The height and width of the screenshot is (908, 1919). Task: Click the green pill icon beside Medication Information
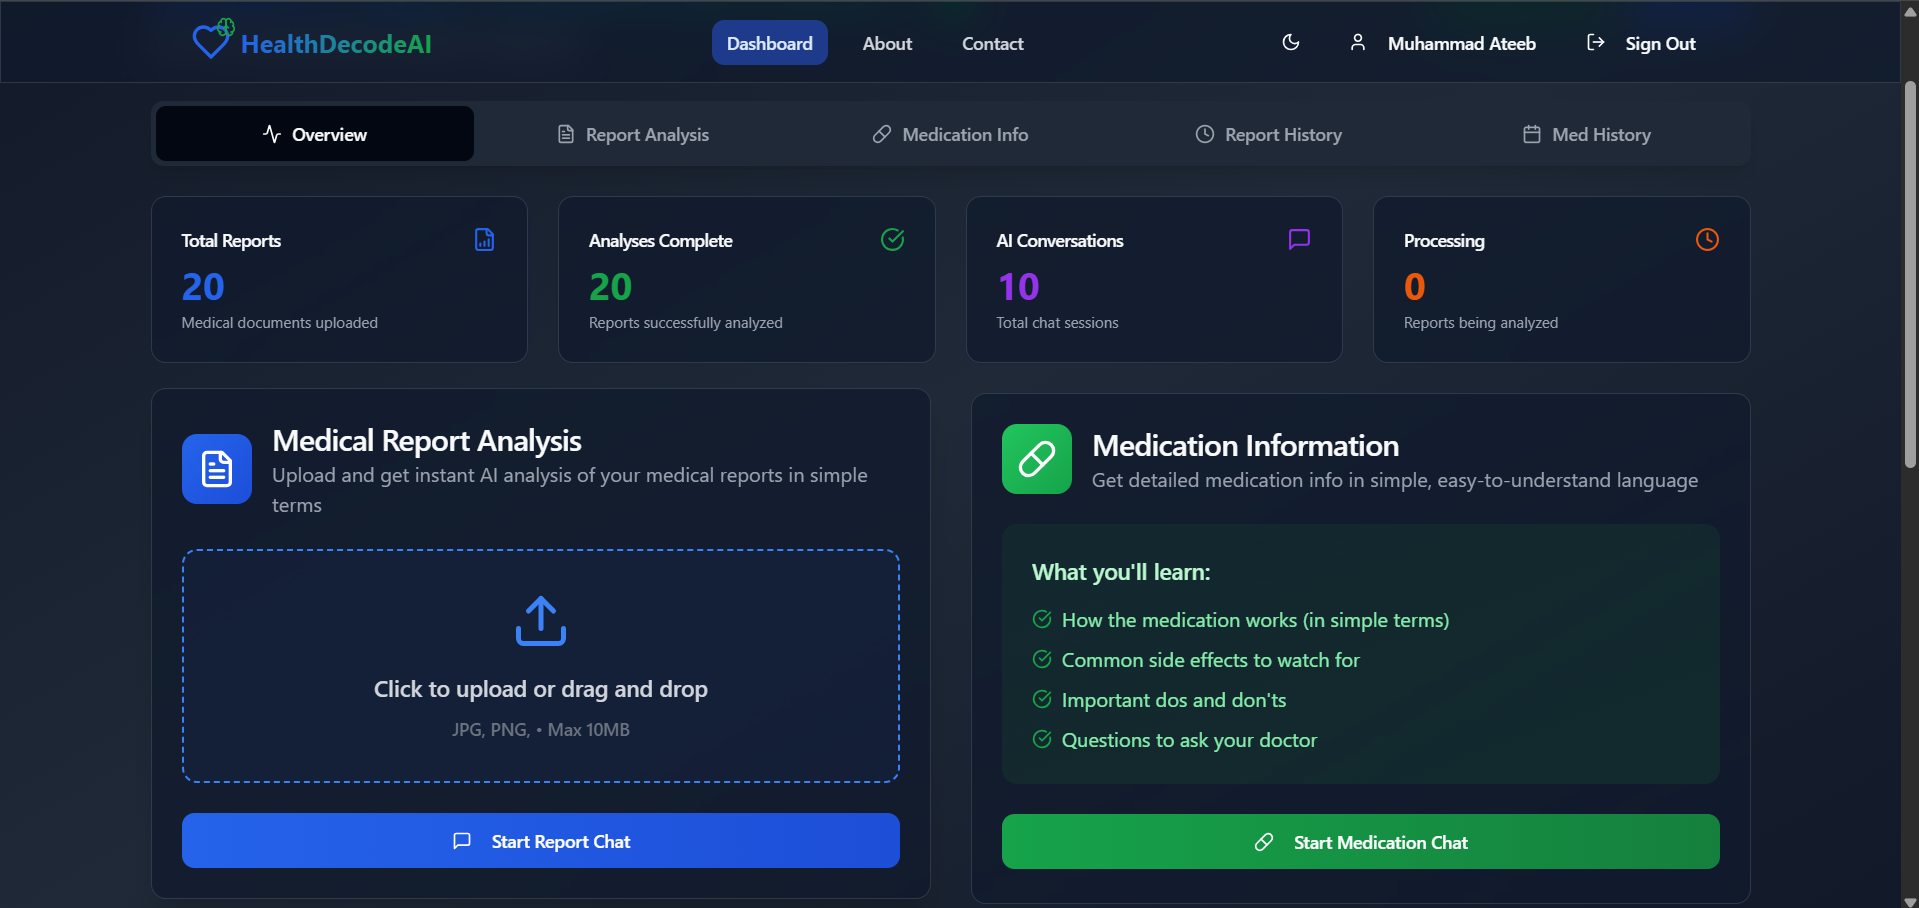[1035, 459]
